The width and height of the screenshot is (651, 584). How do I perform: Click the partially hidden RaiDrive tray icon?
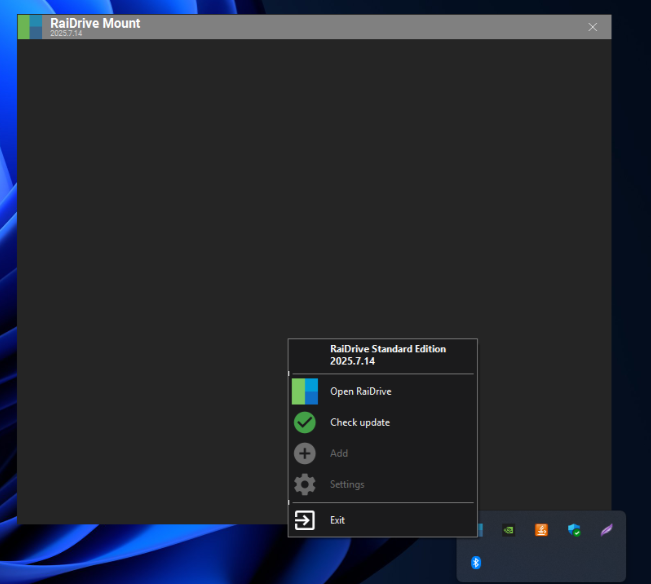coord(481,530)
